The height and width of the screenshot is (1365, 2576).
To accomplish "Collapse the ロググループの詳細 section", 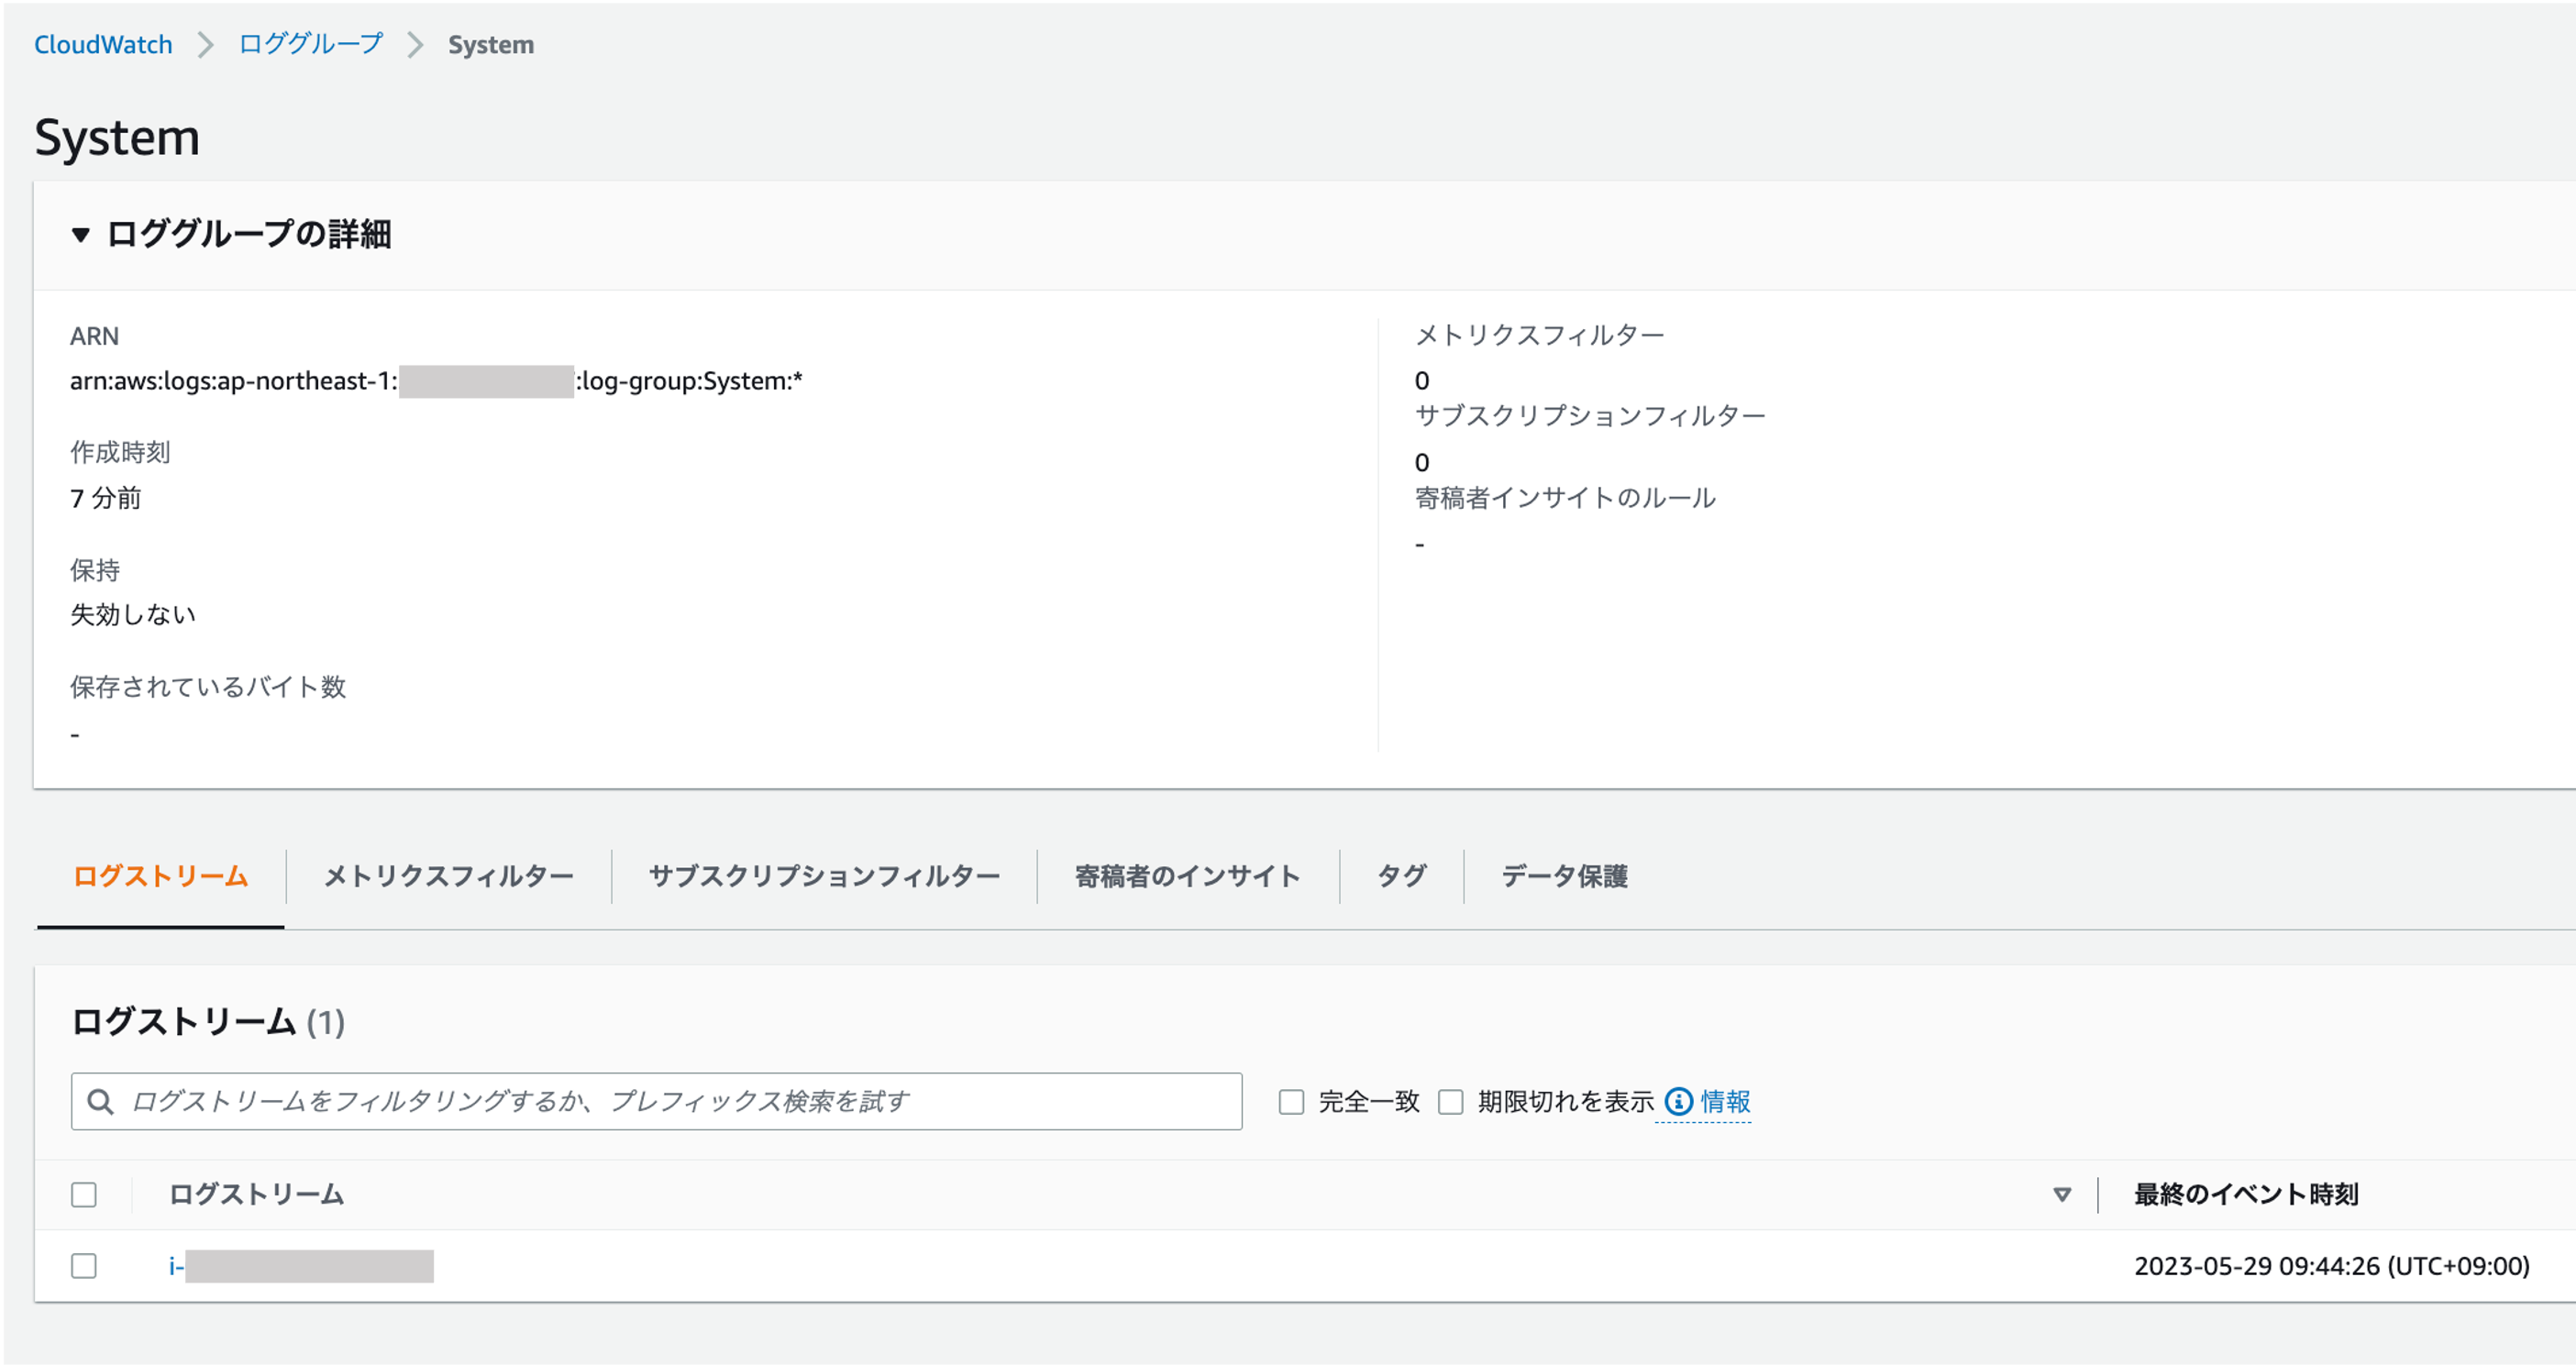I will pos(81,235).
